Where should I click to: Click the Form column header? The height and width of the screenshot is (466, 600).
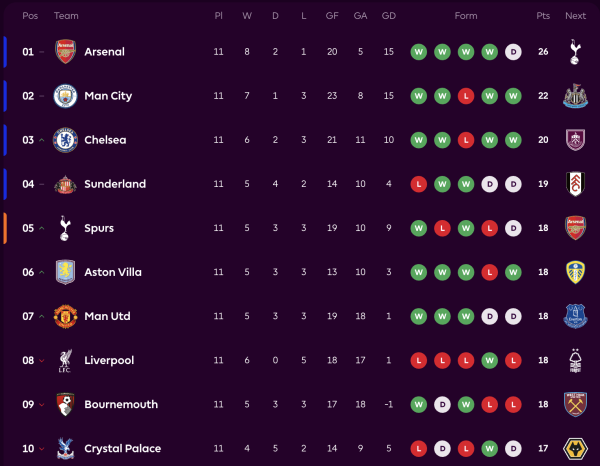tap(466, 16)
